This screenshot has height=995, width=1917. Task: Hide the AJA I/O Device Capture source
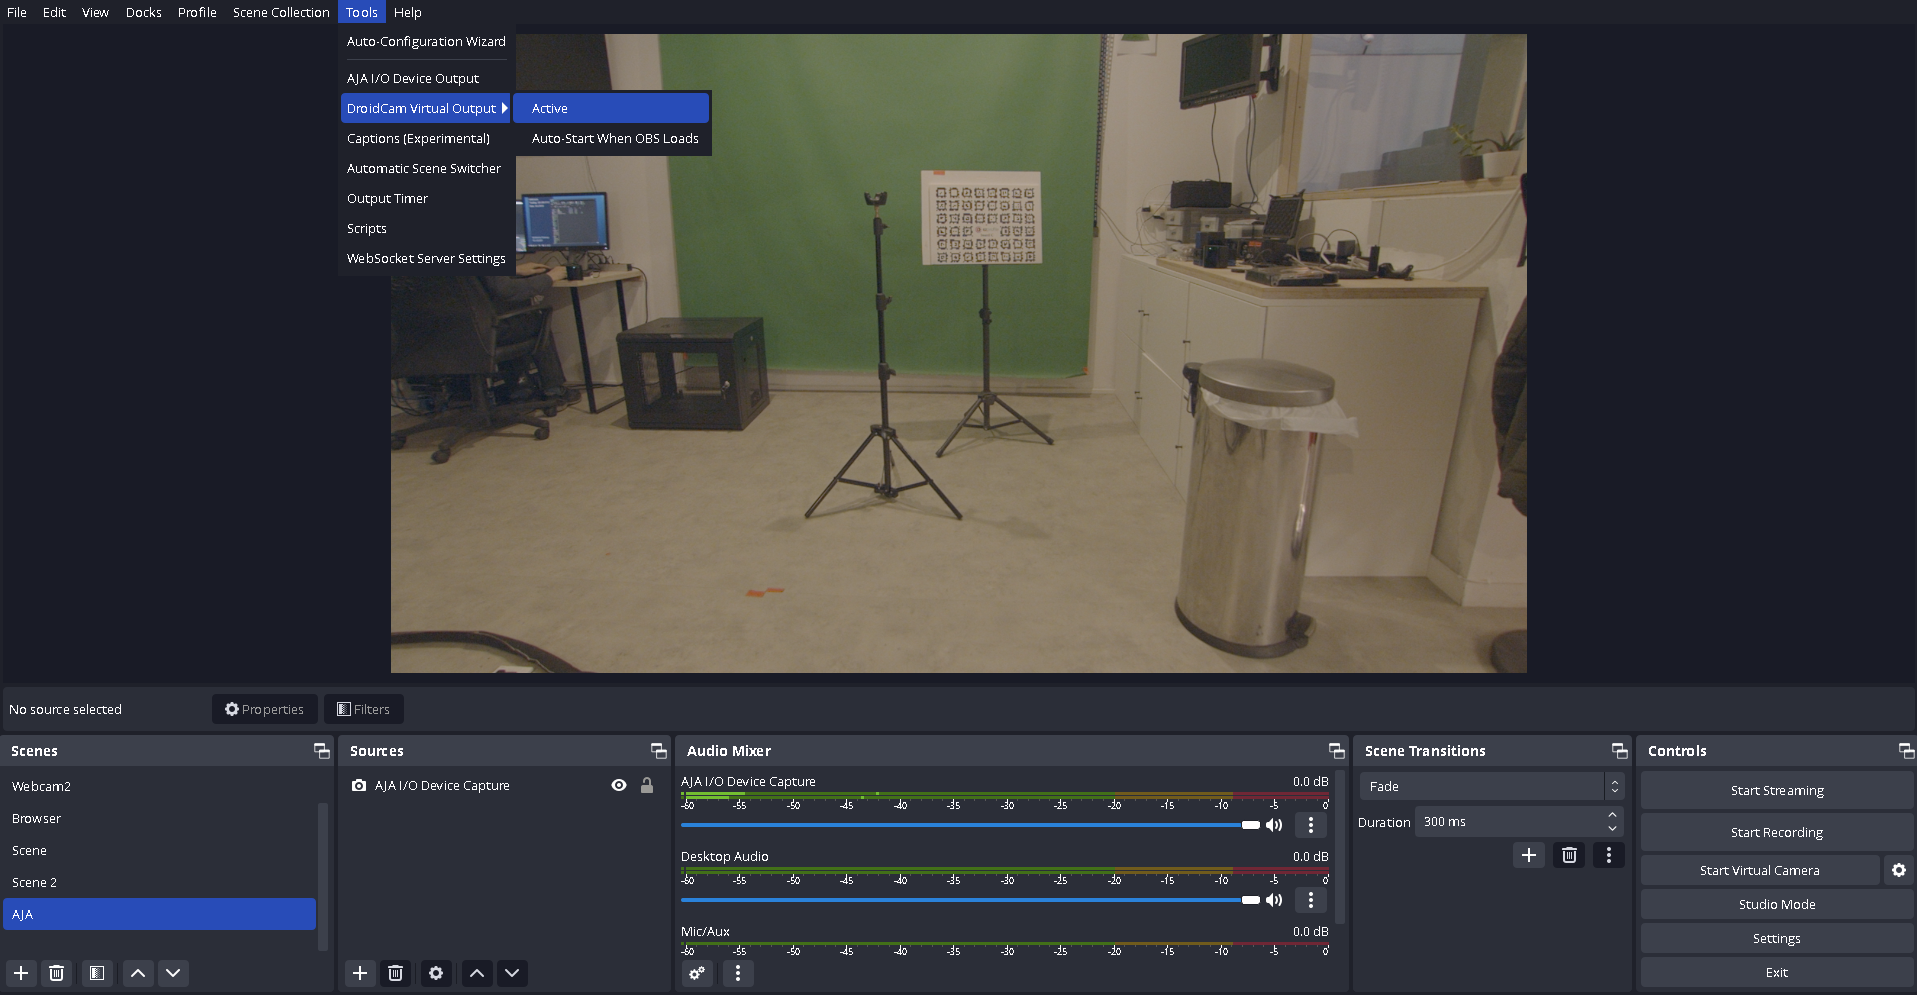click(x=619, y=786)
